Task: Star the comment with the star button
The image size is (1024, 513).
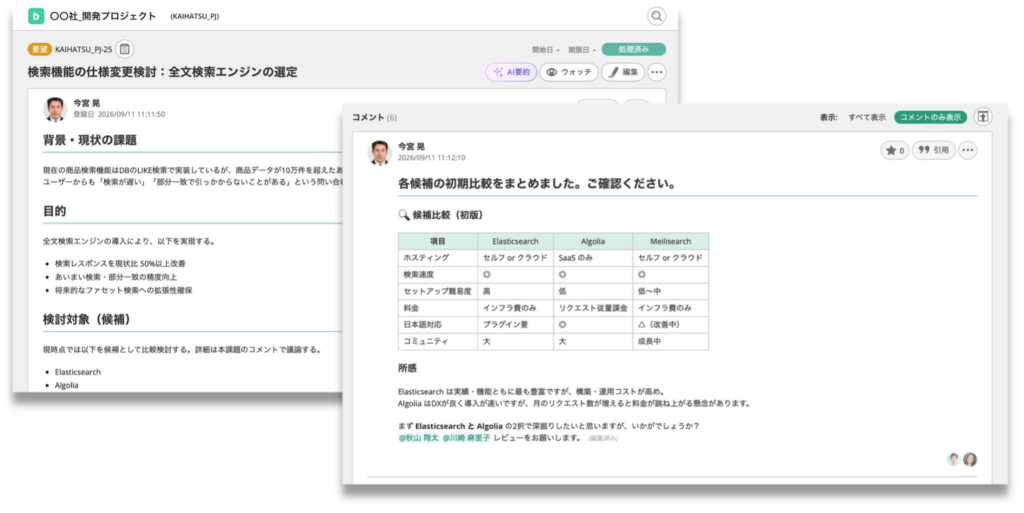Action: (x=895, y=150)
